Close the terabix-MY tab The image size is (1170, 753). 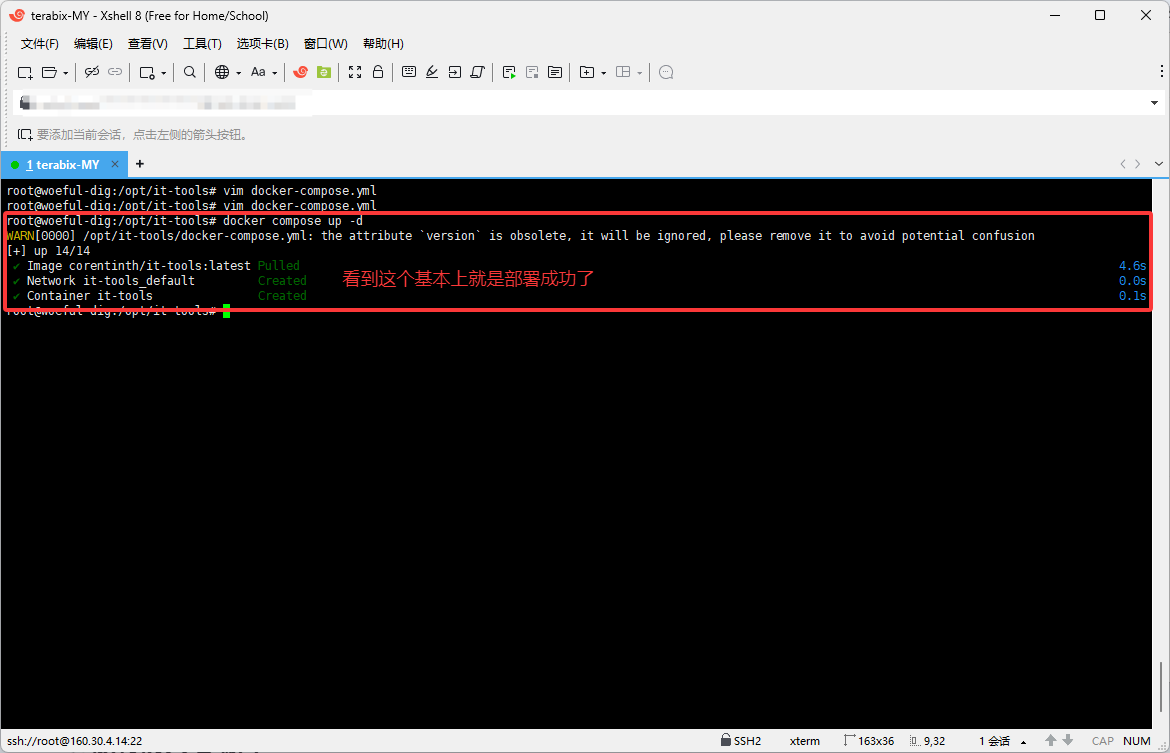tap(116, 164)
